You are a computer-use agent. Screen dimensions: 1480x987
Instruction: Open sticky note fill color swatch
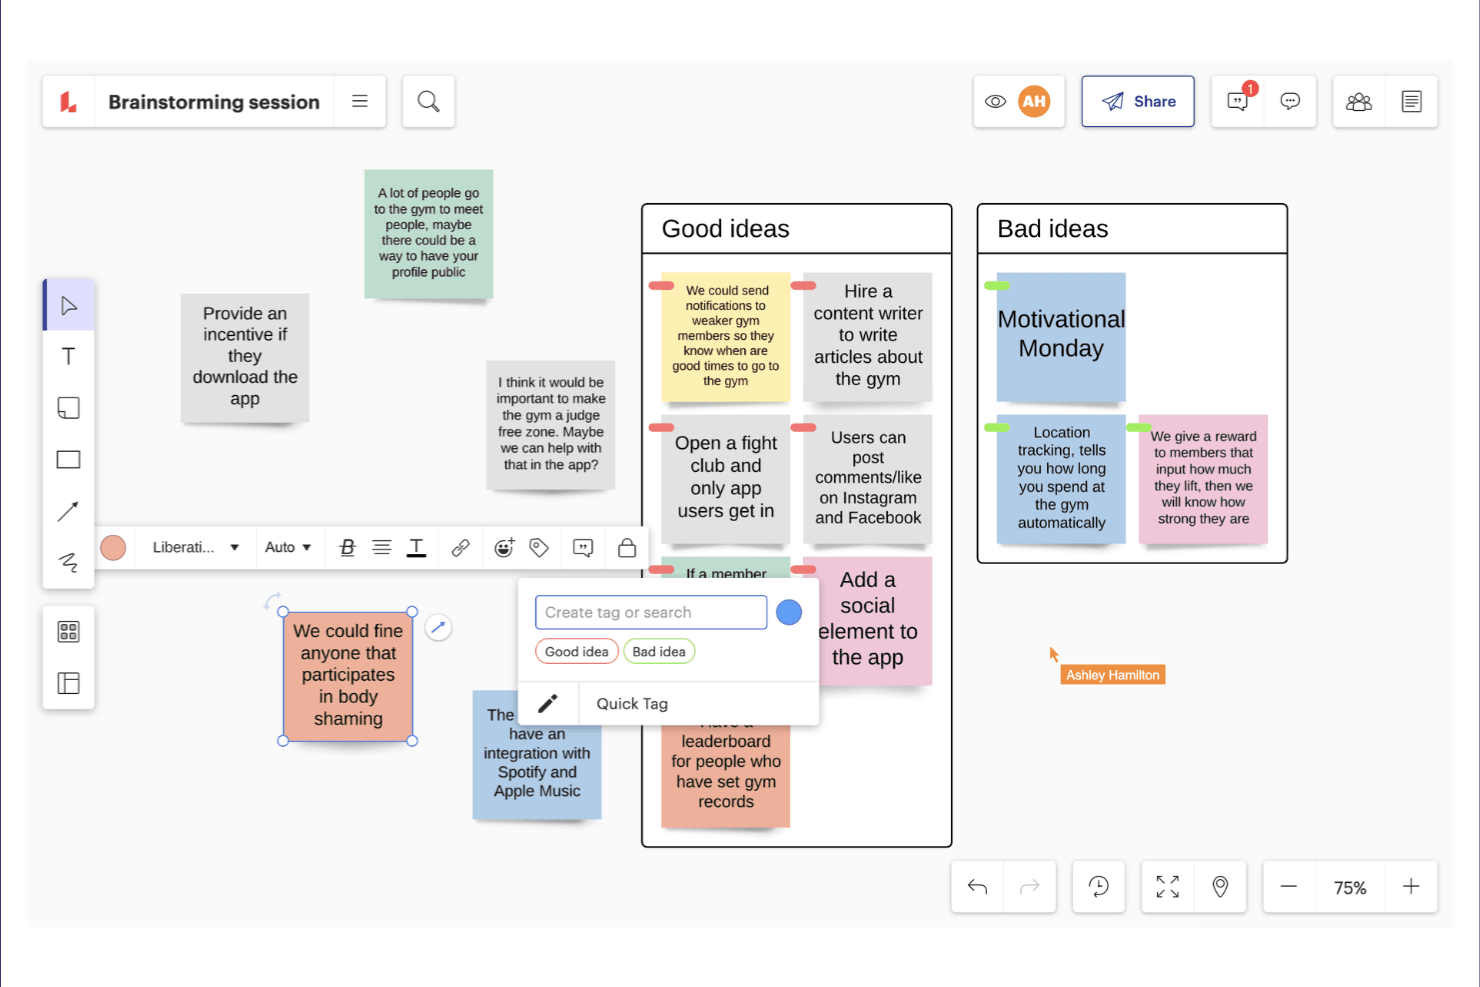113,547
